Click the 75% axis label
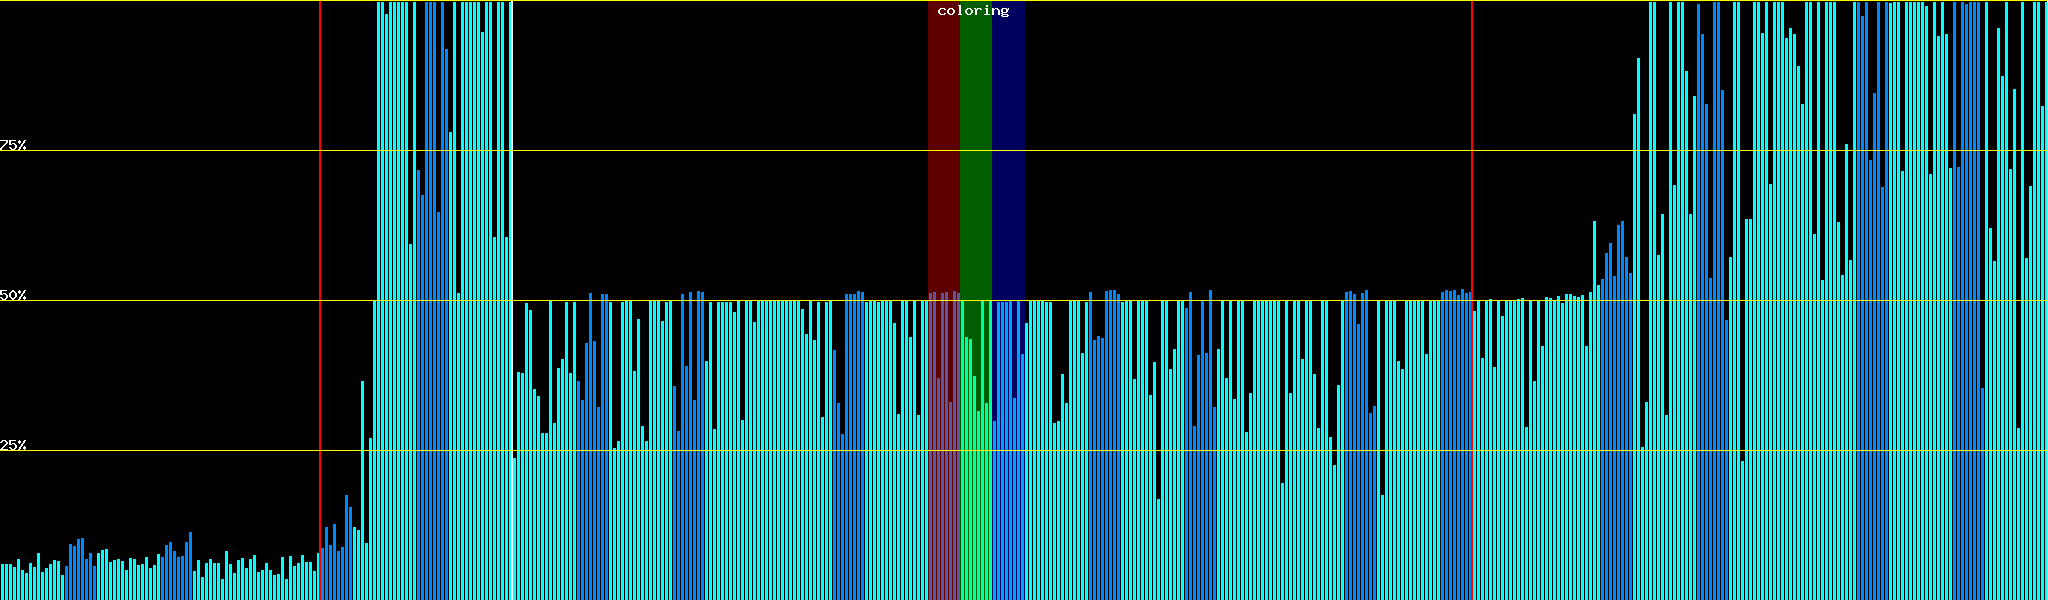 pyautogui.click(x=13, y=145)
